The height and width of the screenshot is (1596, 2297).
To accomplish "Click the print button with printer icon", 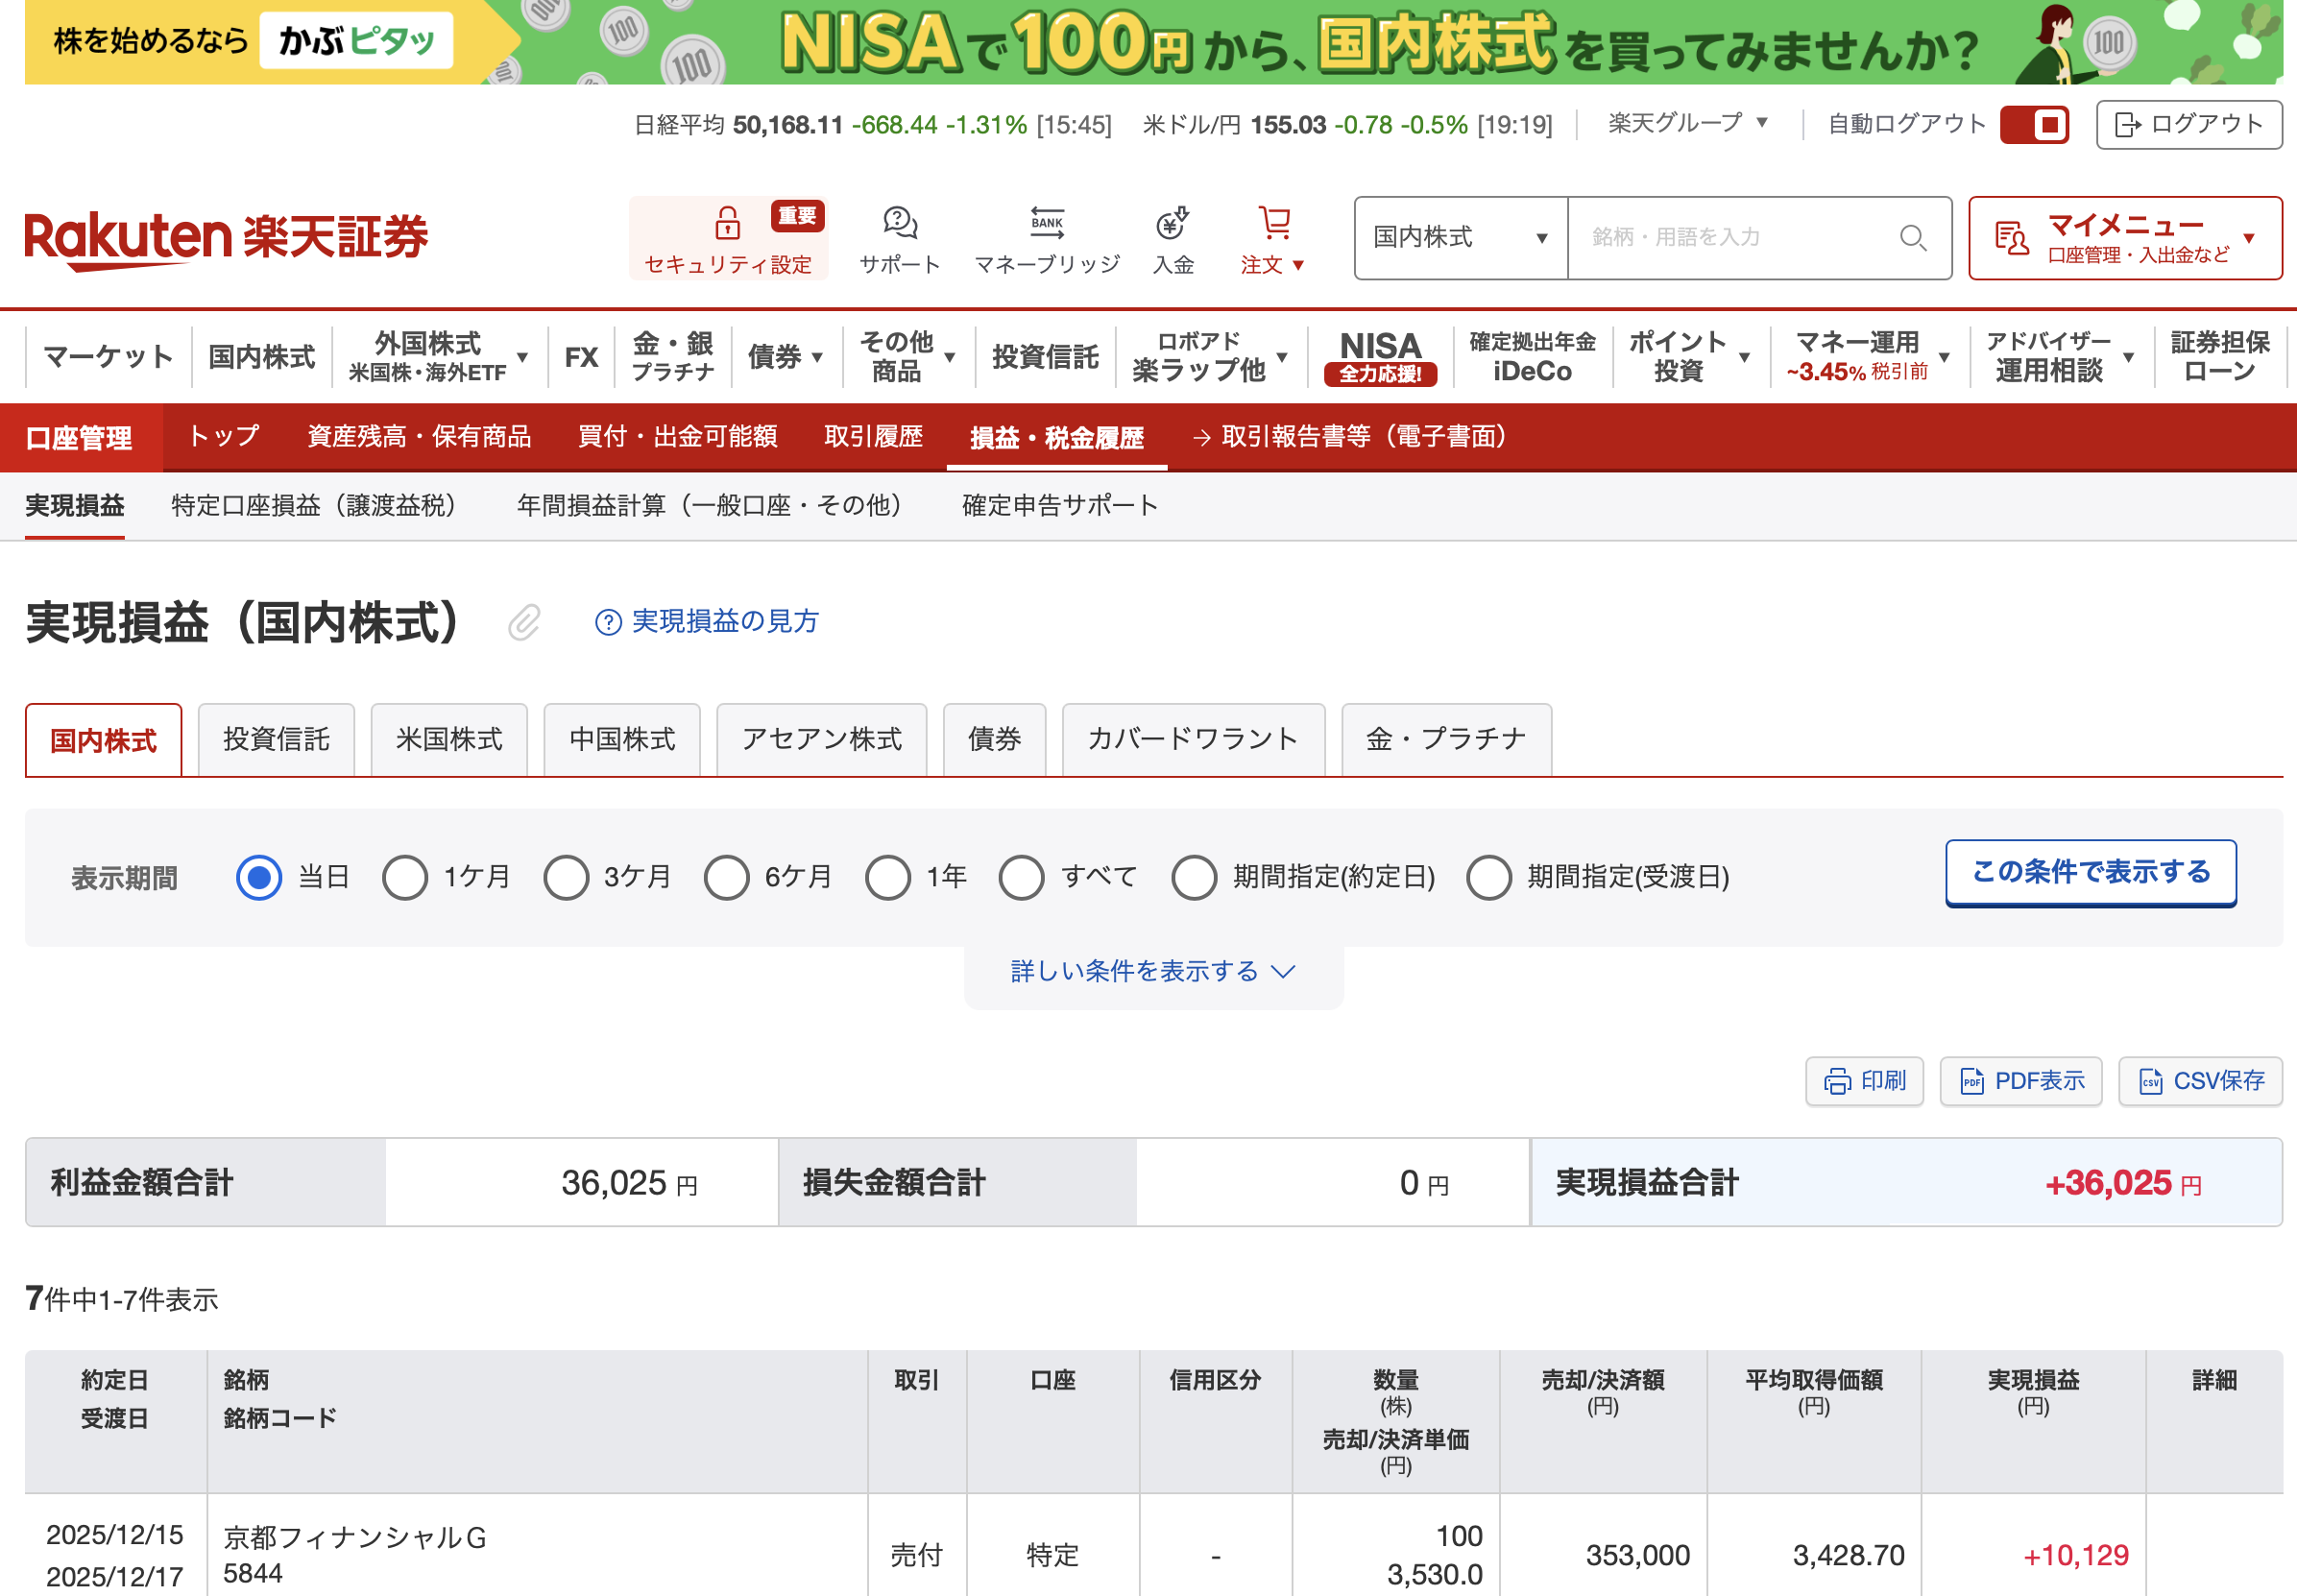I will pyautogui.click(x=1864, y=1081).
